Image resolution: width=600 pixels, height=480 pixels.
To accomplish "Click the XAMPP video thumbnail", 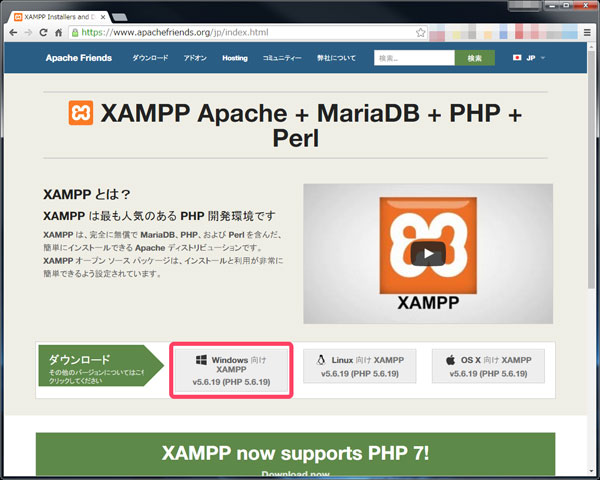I will (428, 254).
